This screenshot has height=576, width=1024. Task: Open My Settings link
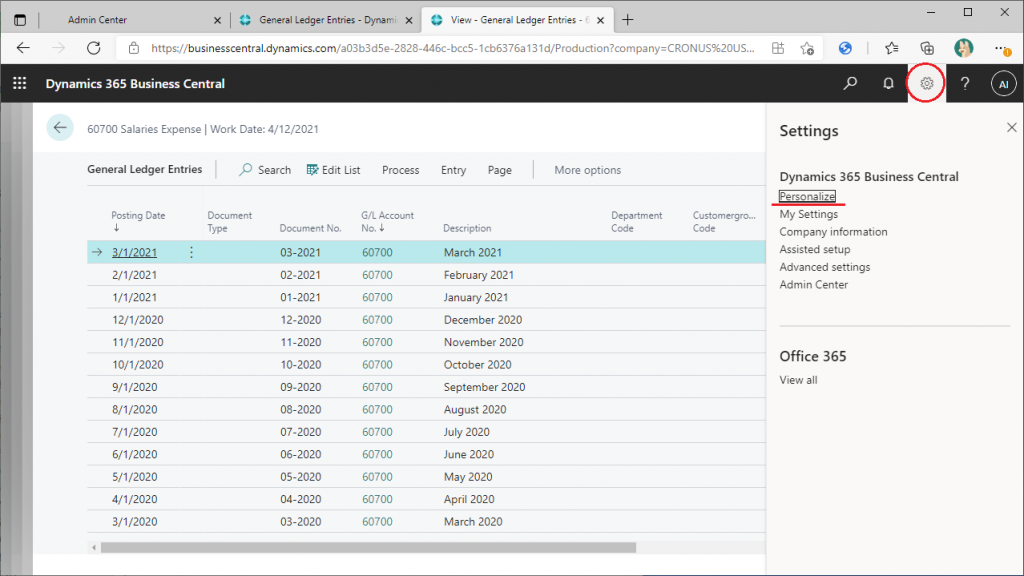(808, 214)
